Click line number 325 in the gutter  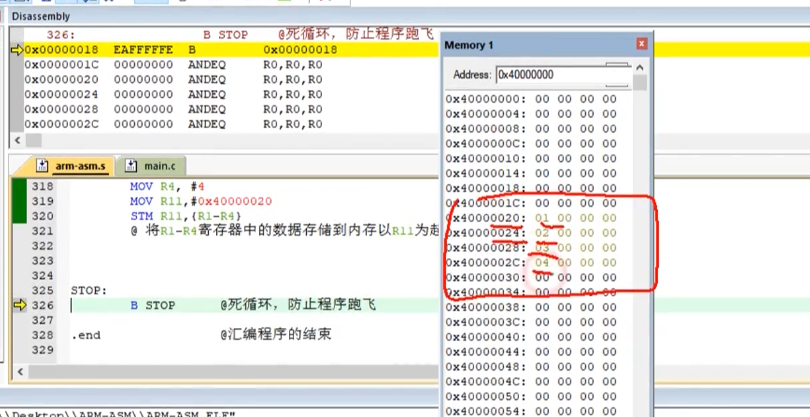(42, 290)
